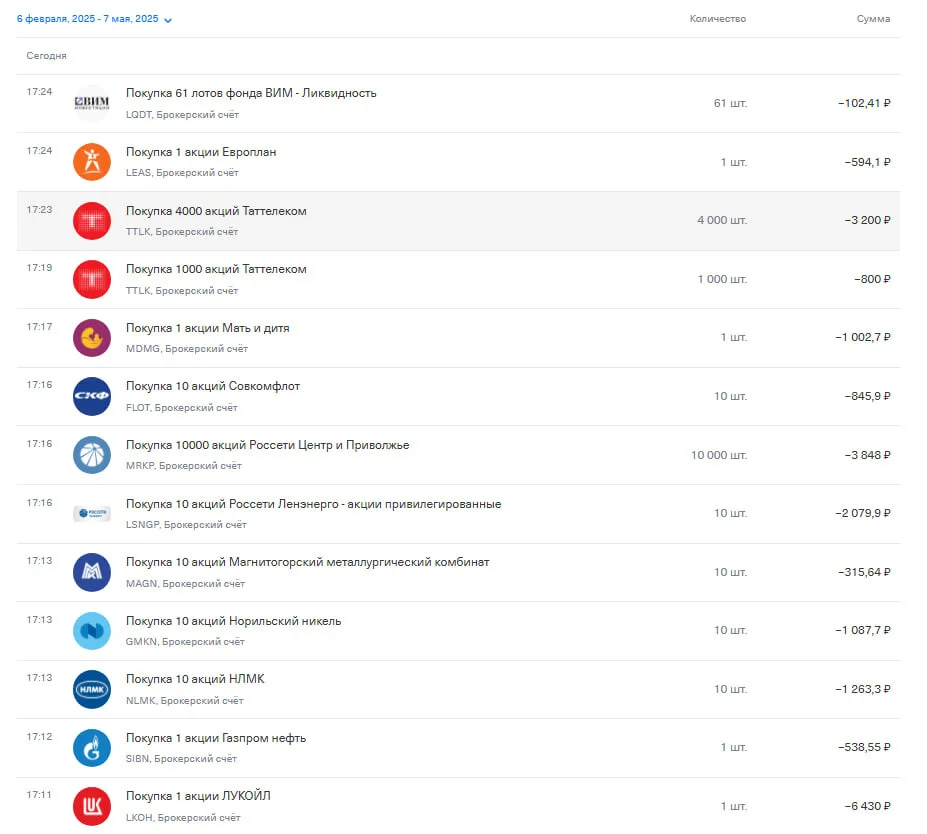Click the red ЛУКОЙЛ logo icon

92,806
